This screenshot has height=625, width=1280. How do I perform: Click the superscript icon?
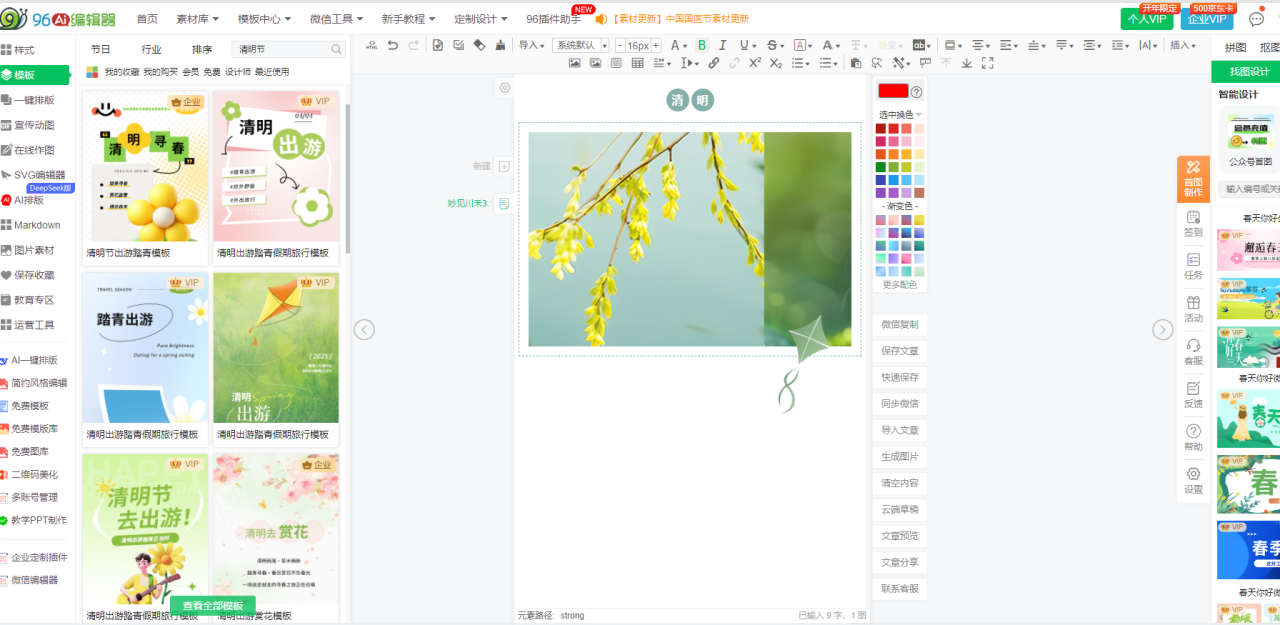coord(755,63)
